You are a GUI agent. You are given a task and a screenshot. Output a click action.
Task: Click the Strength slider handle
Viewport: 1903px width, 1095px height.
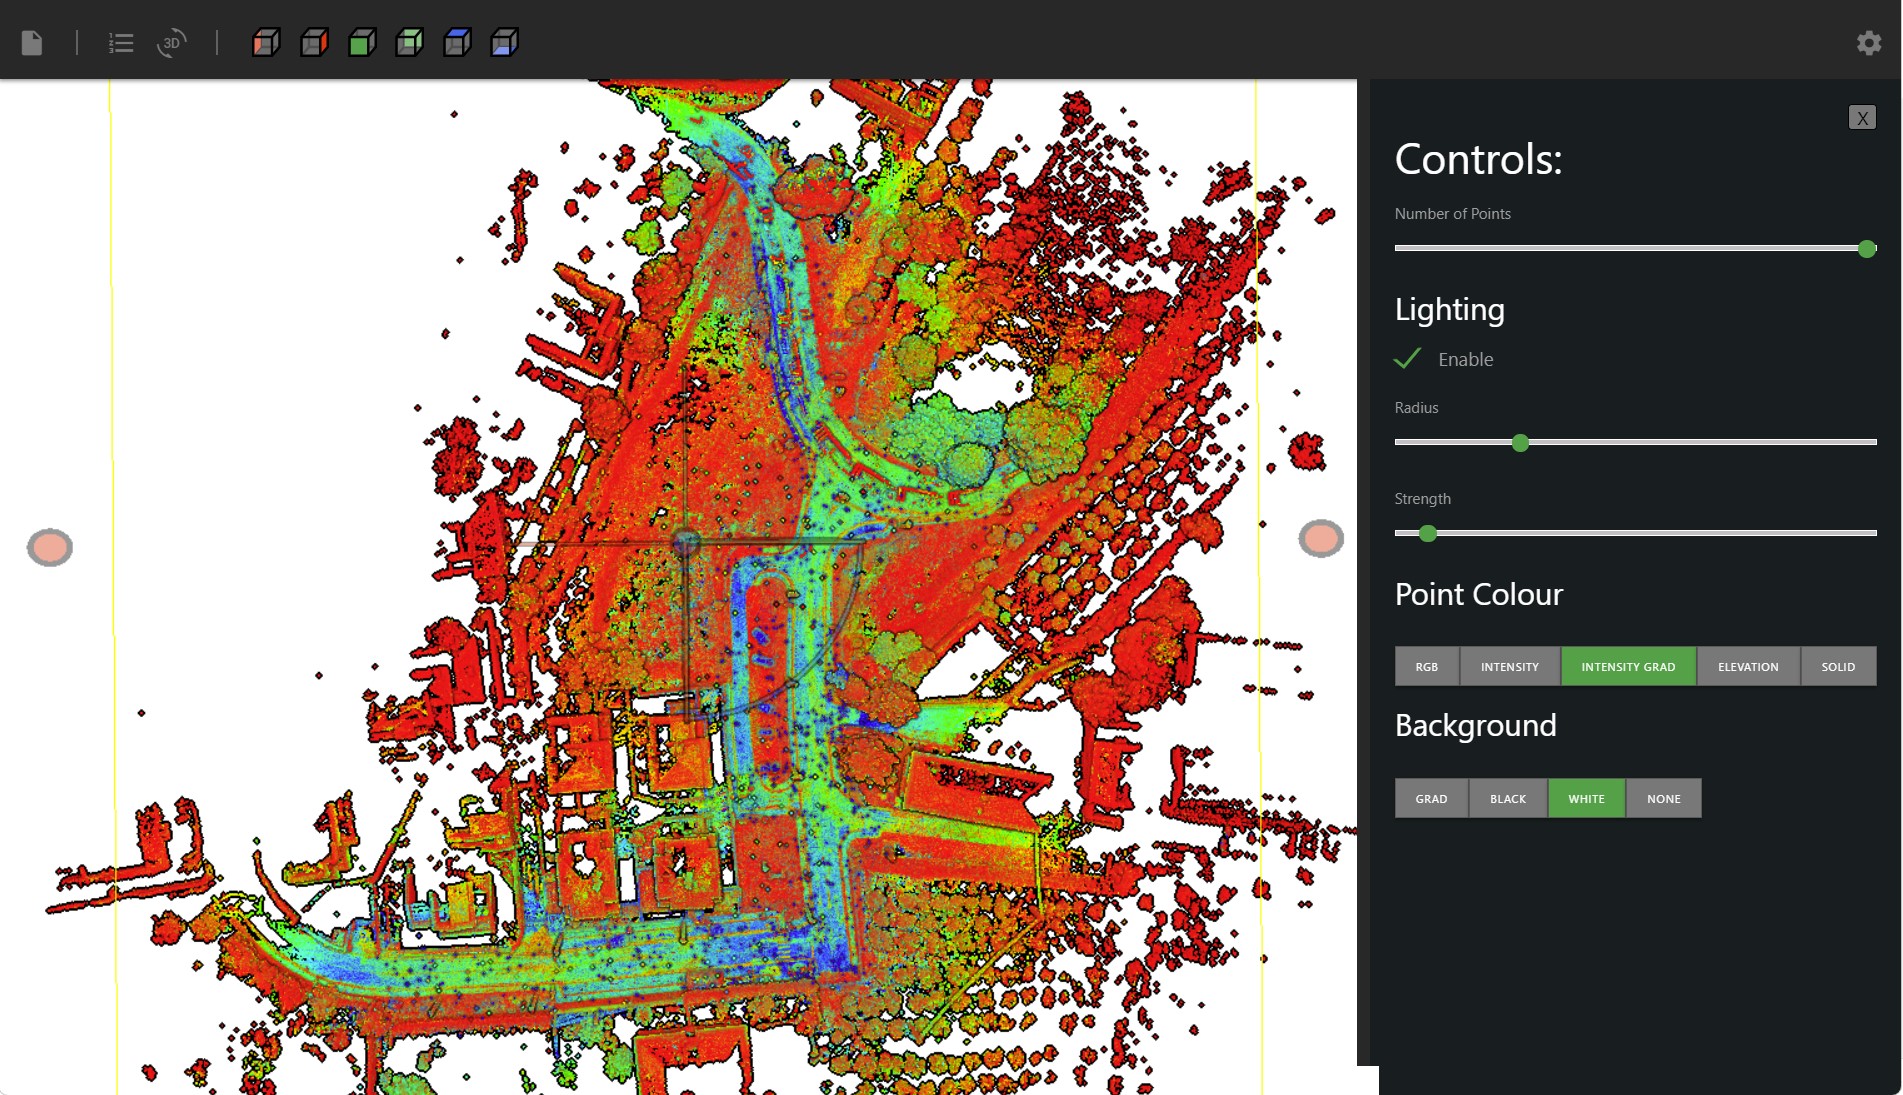1428,534
